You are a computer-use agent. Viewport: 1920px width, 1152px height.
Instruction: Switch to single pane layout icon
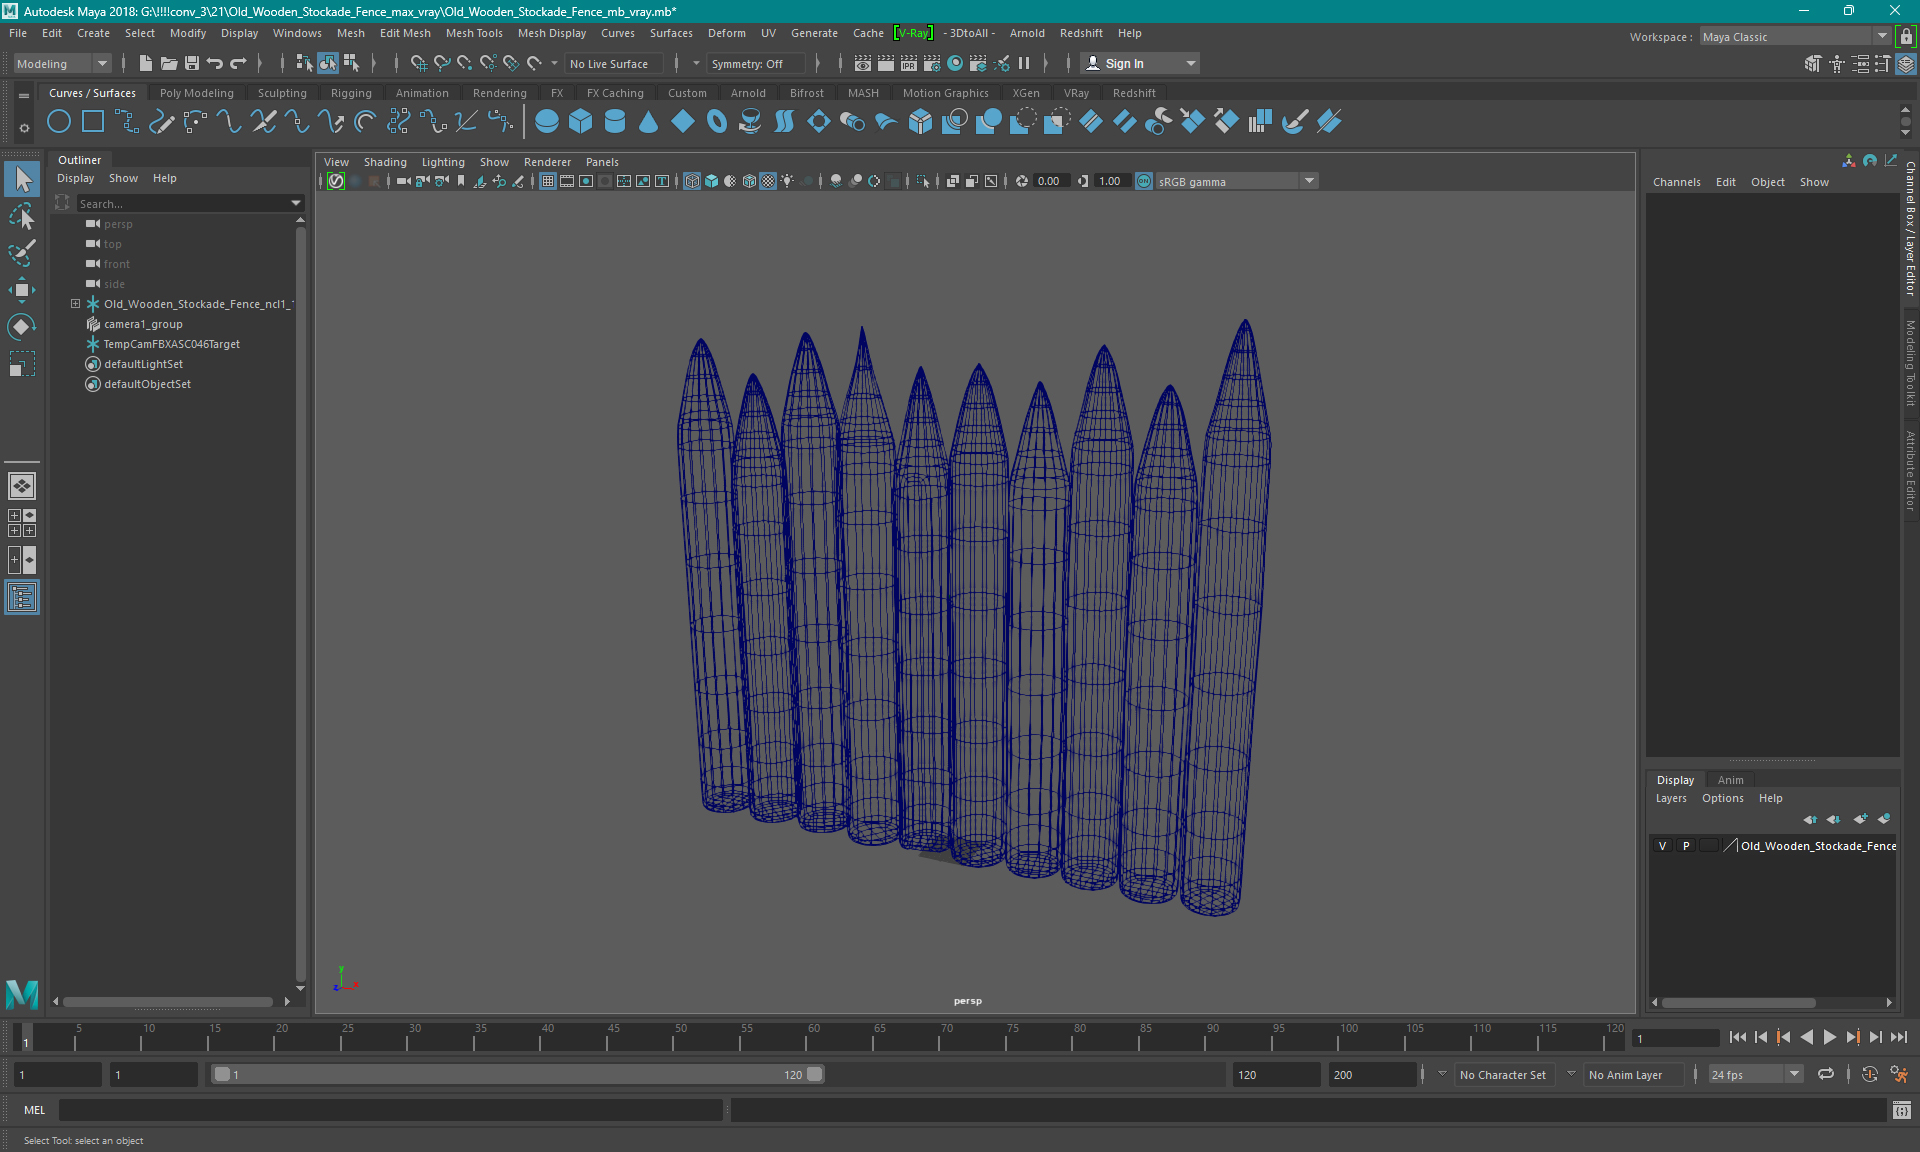tap(22, 486)
